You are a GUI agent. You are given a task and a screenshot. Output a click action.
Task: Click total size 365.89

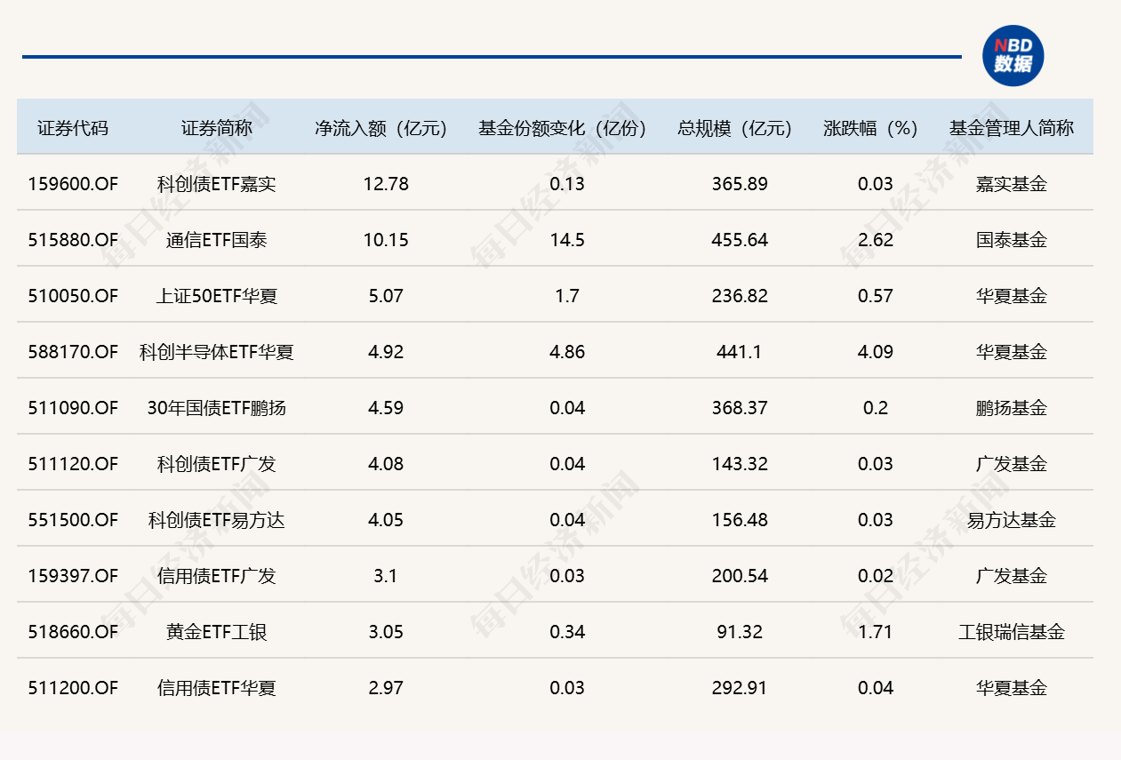click(739, 184)
